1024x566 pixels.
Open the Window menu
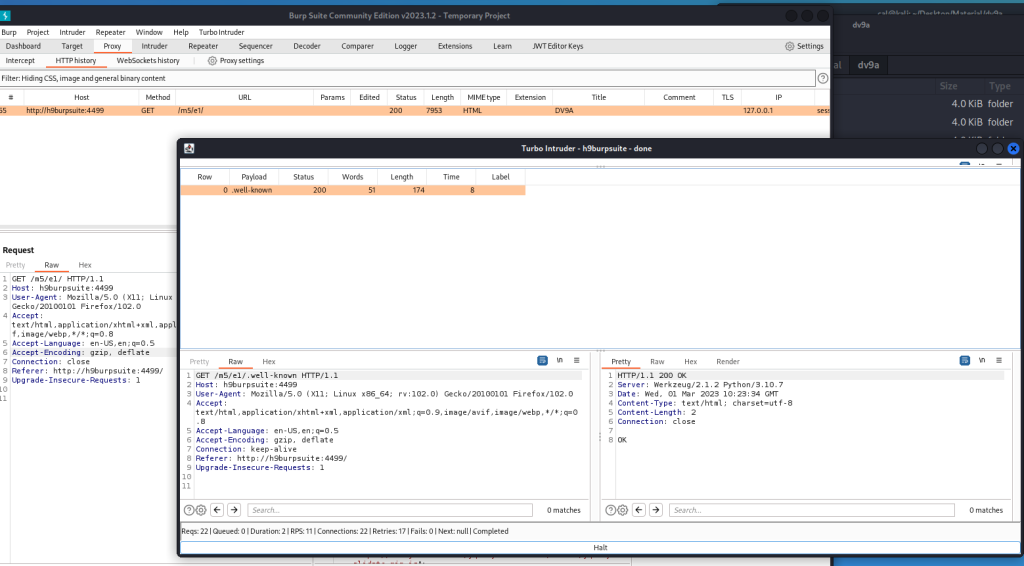click(149, 32)
